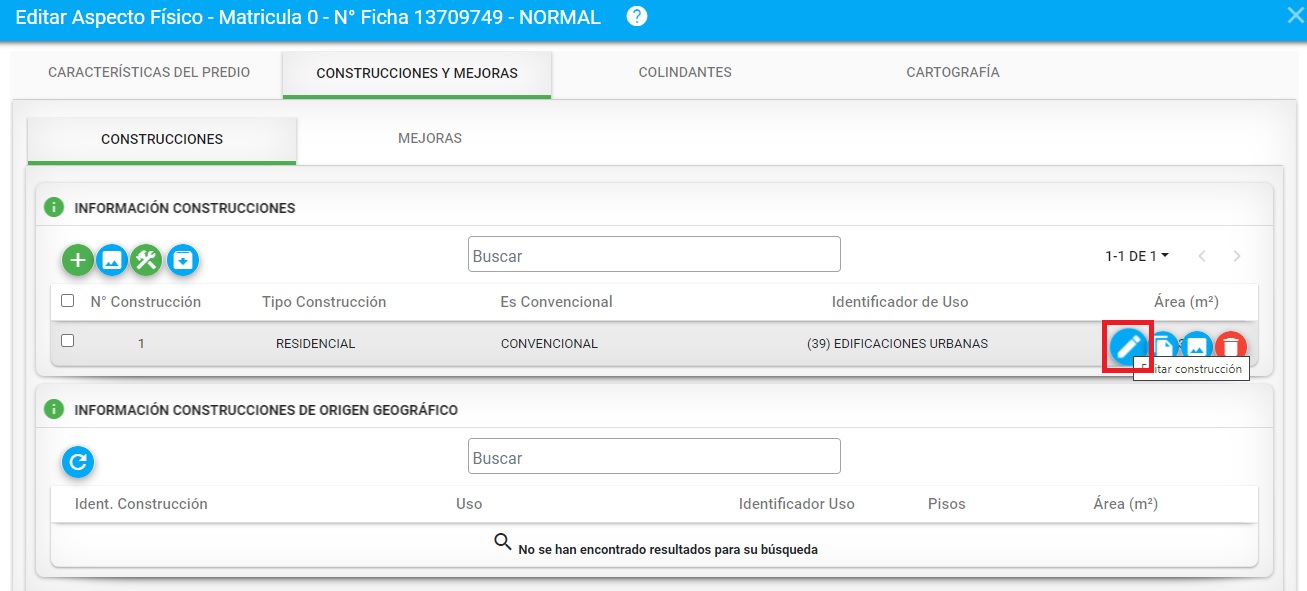Click first table's Identificador de Uso header
The width and height of the screenshot is (1307, 591).
900,302
